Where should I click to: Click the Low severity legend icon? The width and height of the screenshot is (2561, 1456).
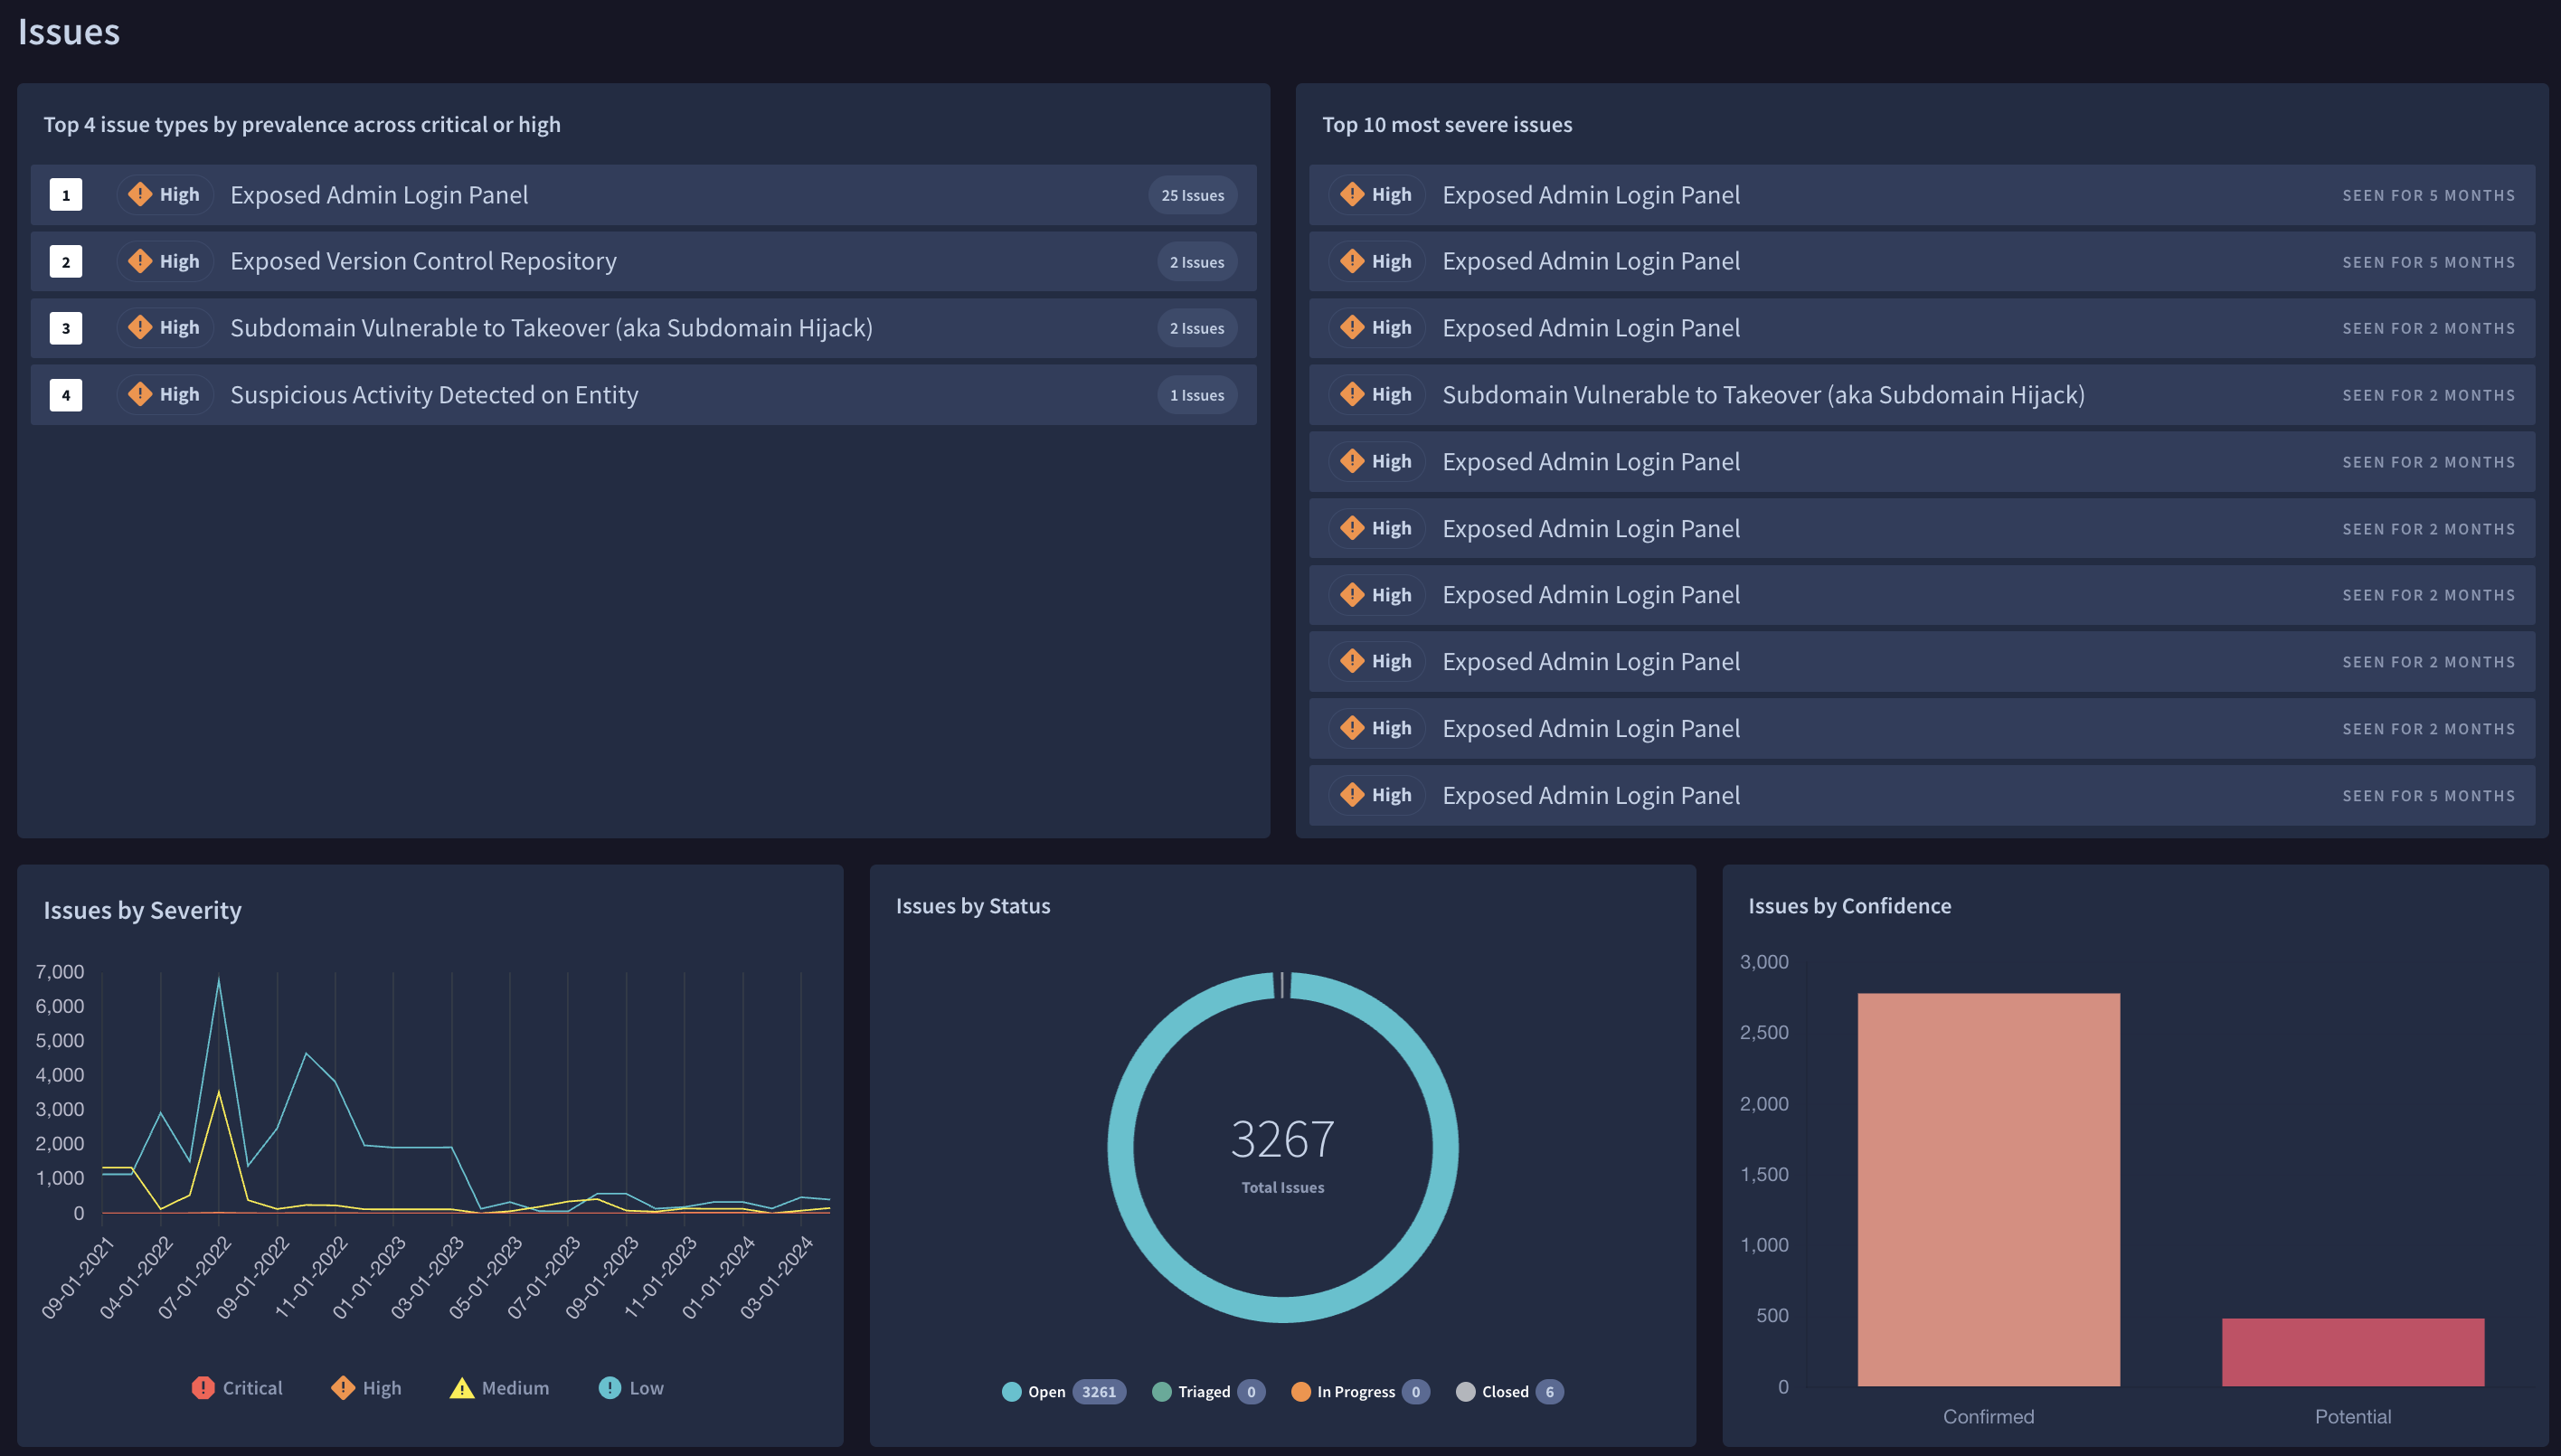[609, 1388]
